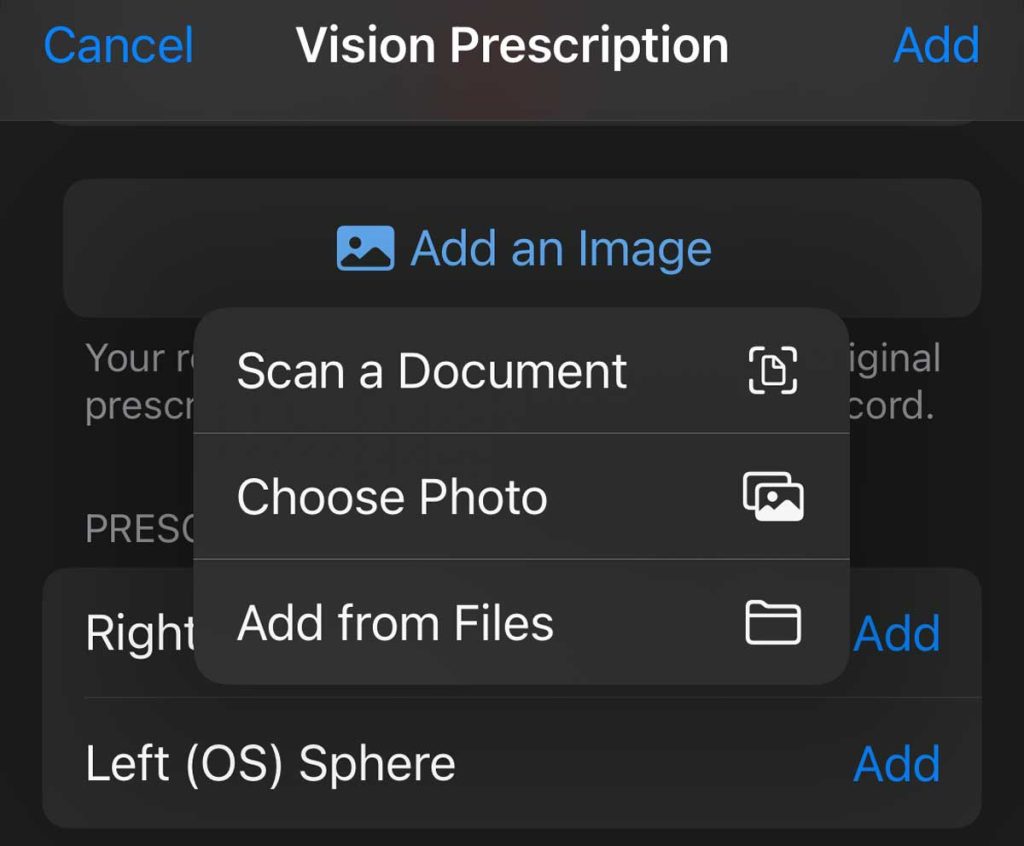The image size is (1024, 846).
Task: Tap the document scanner icon
Action: 773,370
